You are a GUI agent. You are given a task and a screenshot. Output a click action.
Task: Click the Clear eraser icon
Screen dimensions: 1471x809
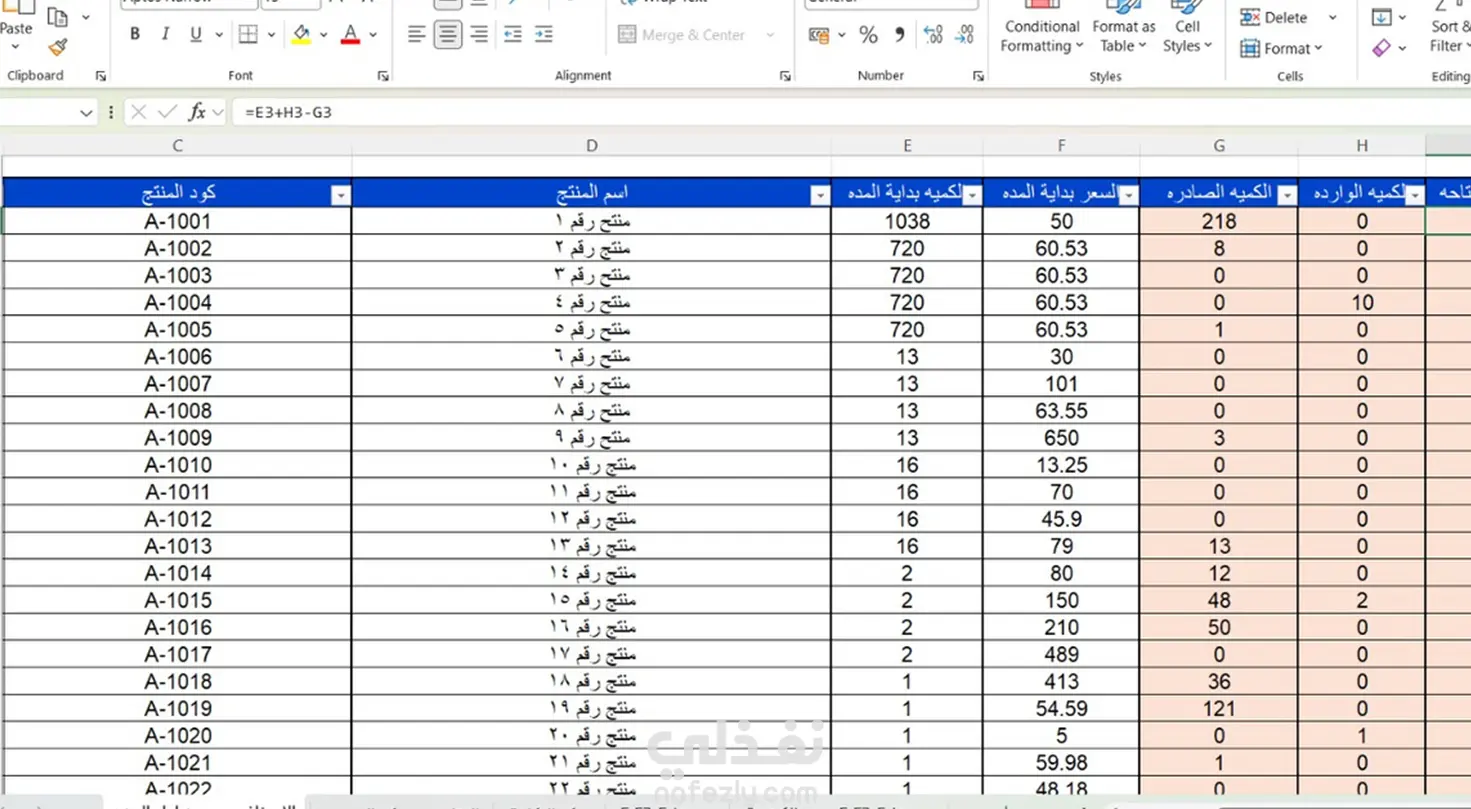tap(1381, 48)
